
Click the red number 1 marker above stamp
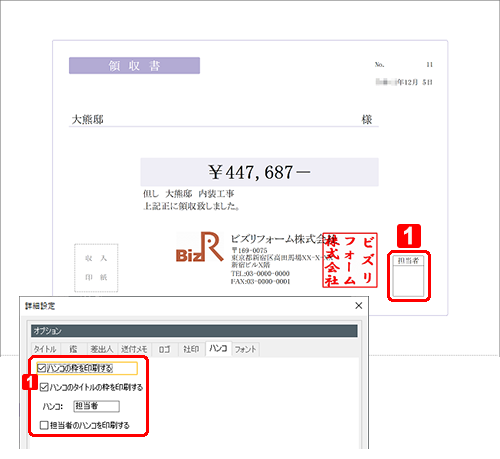[409, 236]
